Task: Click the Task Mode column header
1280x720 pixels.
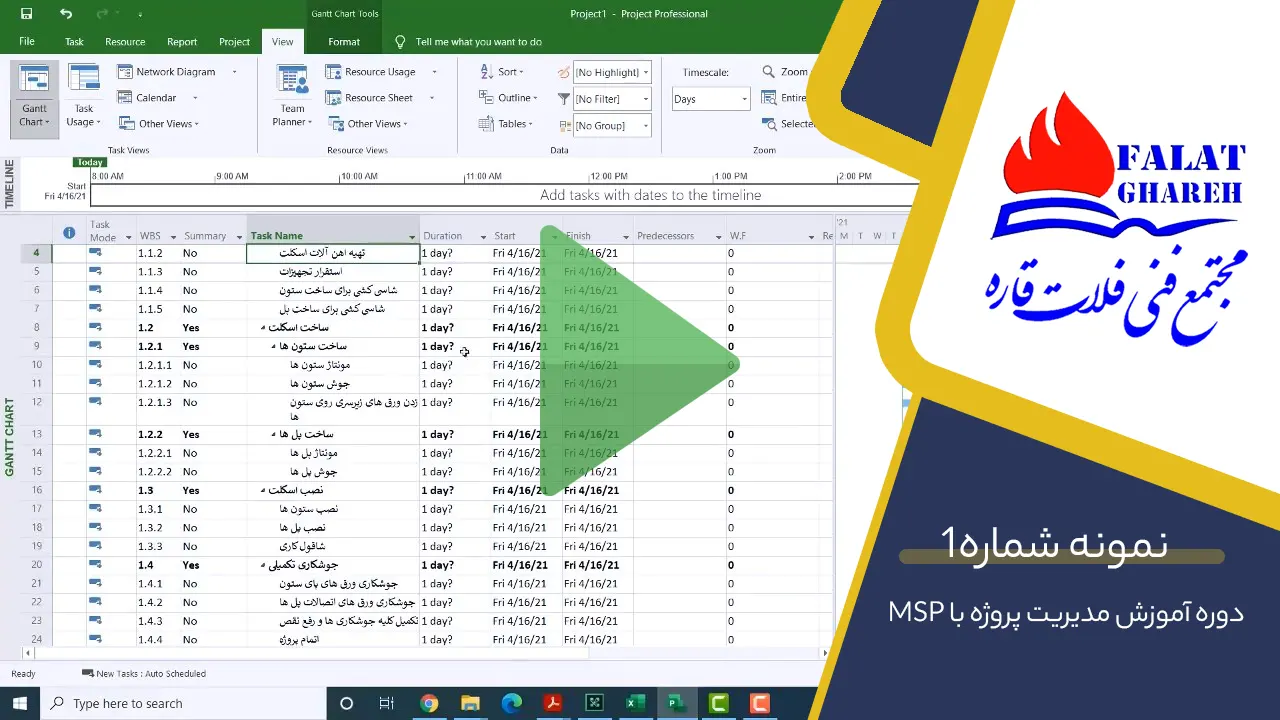Action: [110, 231]
